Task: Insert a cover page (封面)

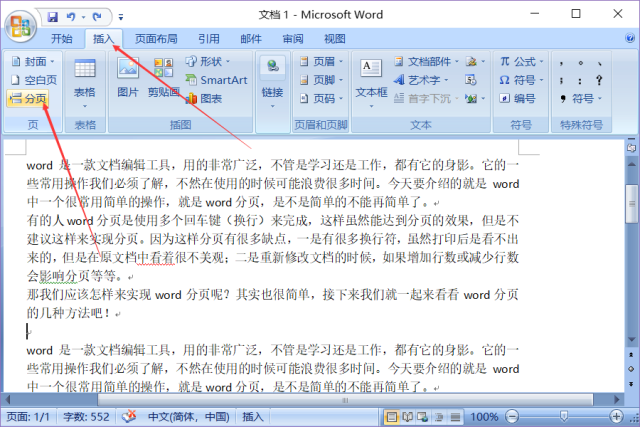Action: pyautogui.click(x=33, y=61)
